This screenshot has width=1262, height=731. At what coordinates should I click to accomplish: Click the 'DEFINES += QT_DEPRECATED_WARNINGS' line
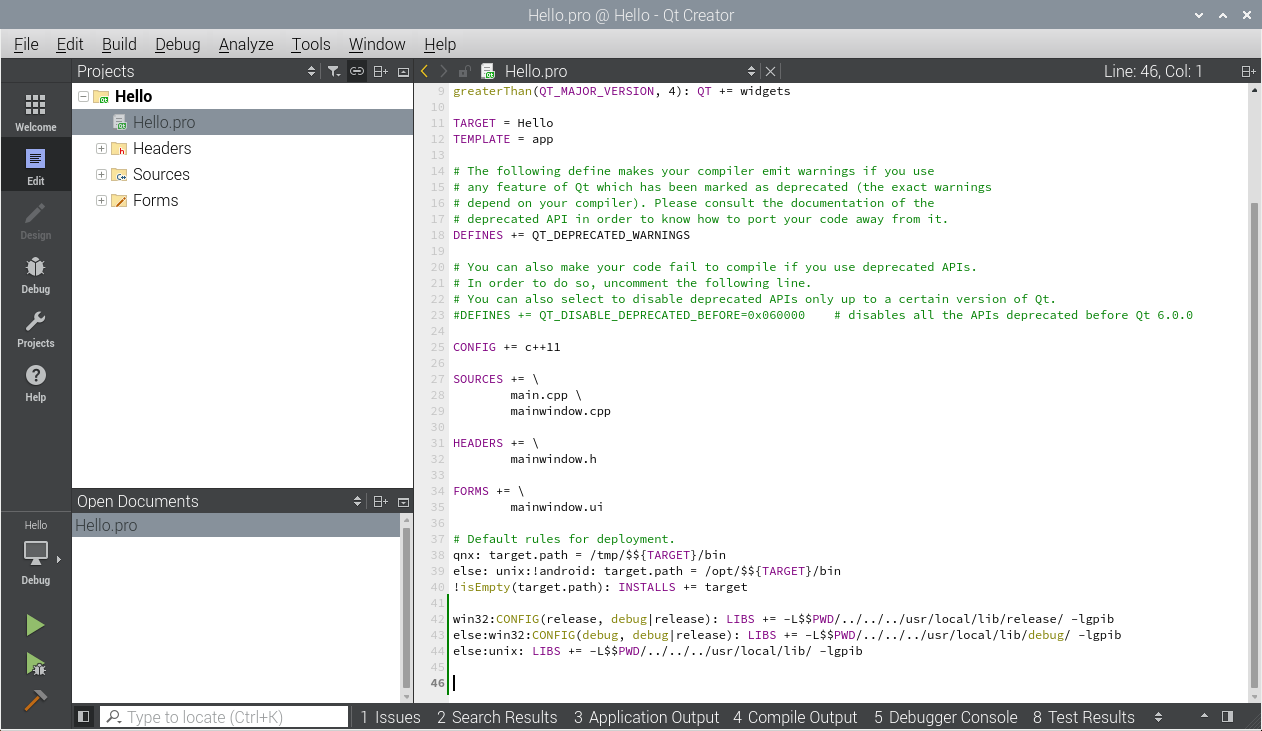[x=571, y=235]
